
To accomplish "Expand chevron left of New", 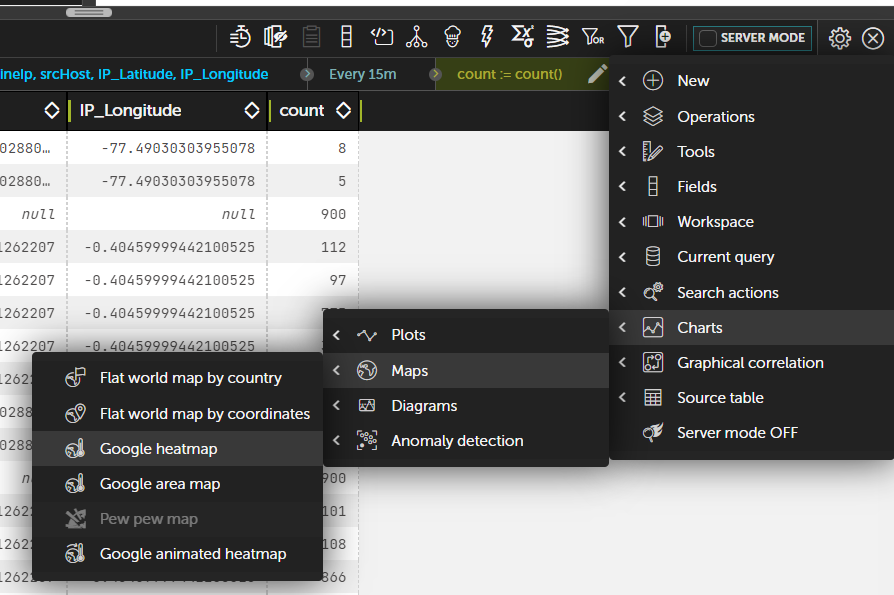I will point(623,81).
